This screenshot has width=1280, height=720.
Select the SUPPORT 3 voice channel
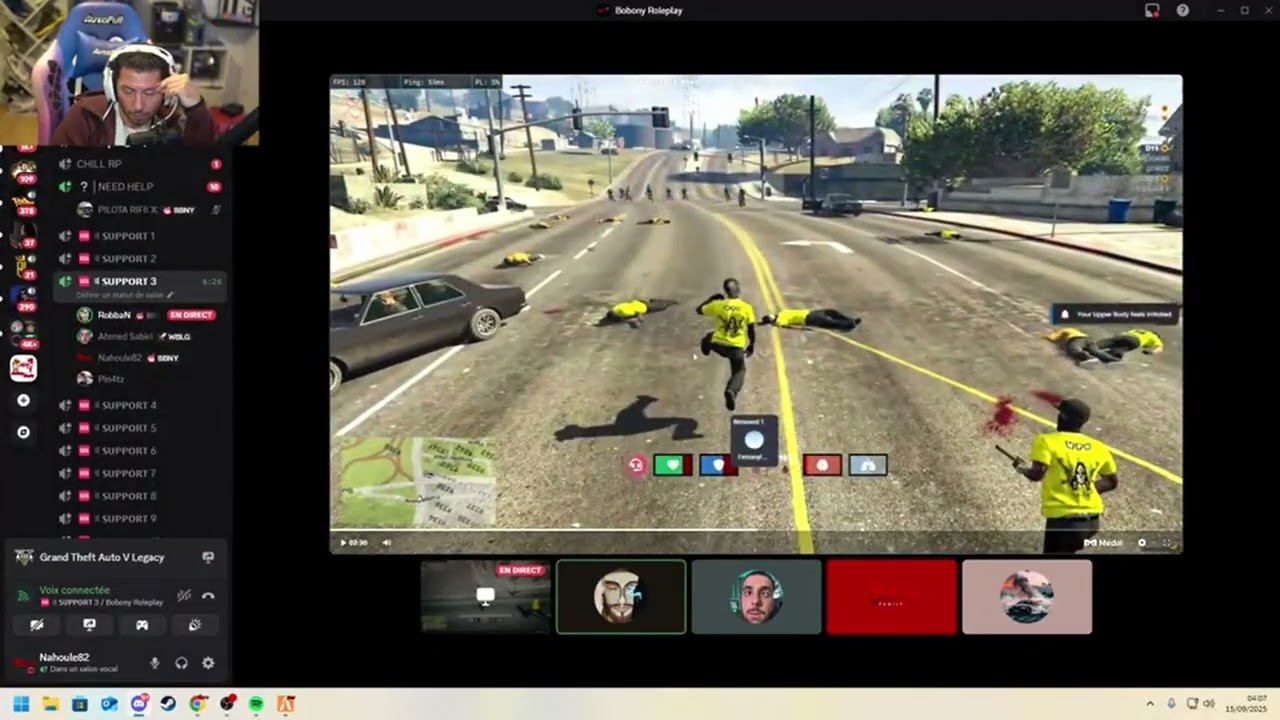point(140,282)
